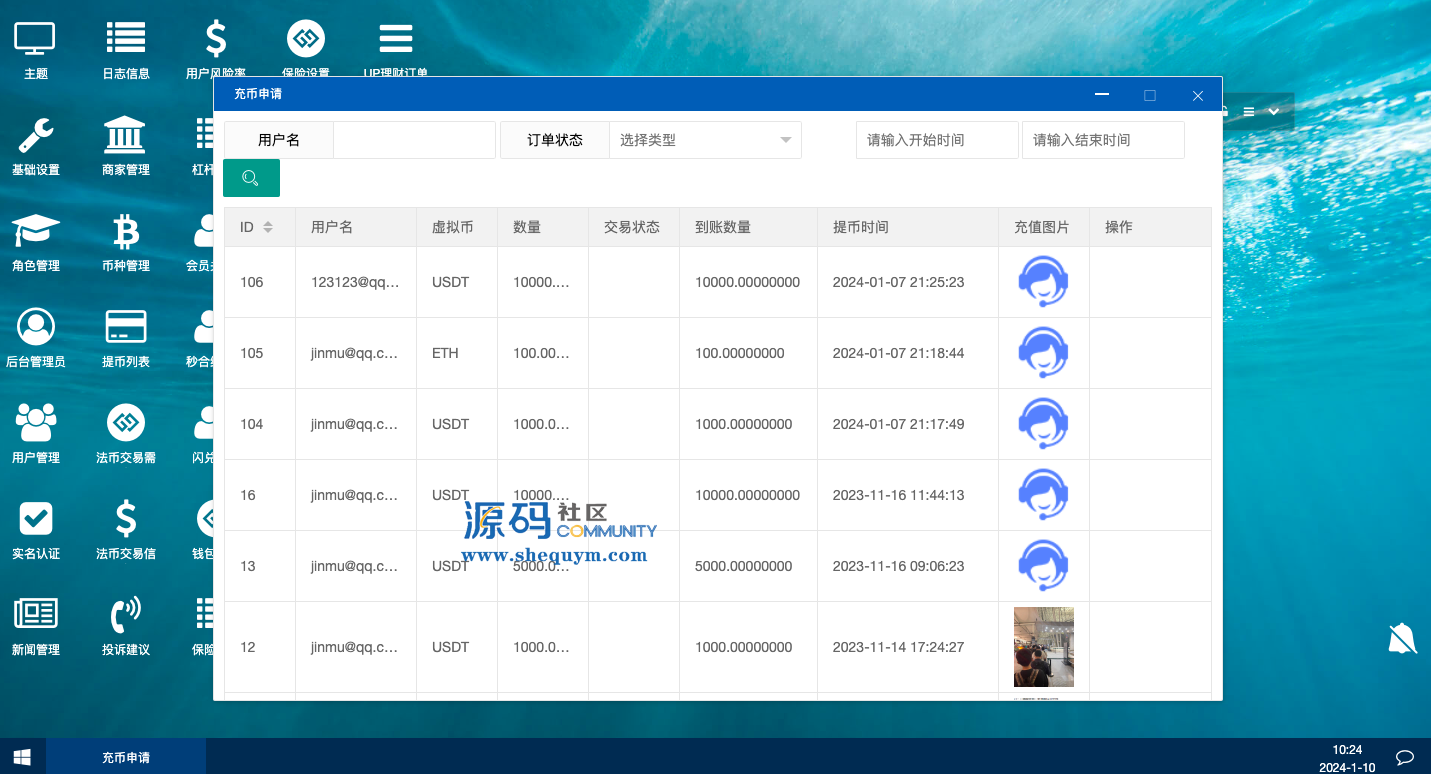This screenshot has height=774, width=1431.
Task: Open the 订单状态 选择类型 dropdown
Action: point(705,140)
